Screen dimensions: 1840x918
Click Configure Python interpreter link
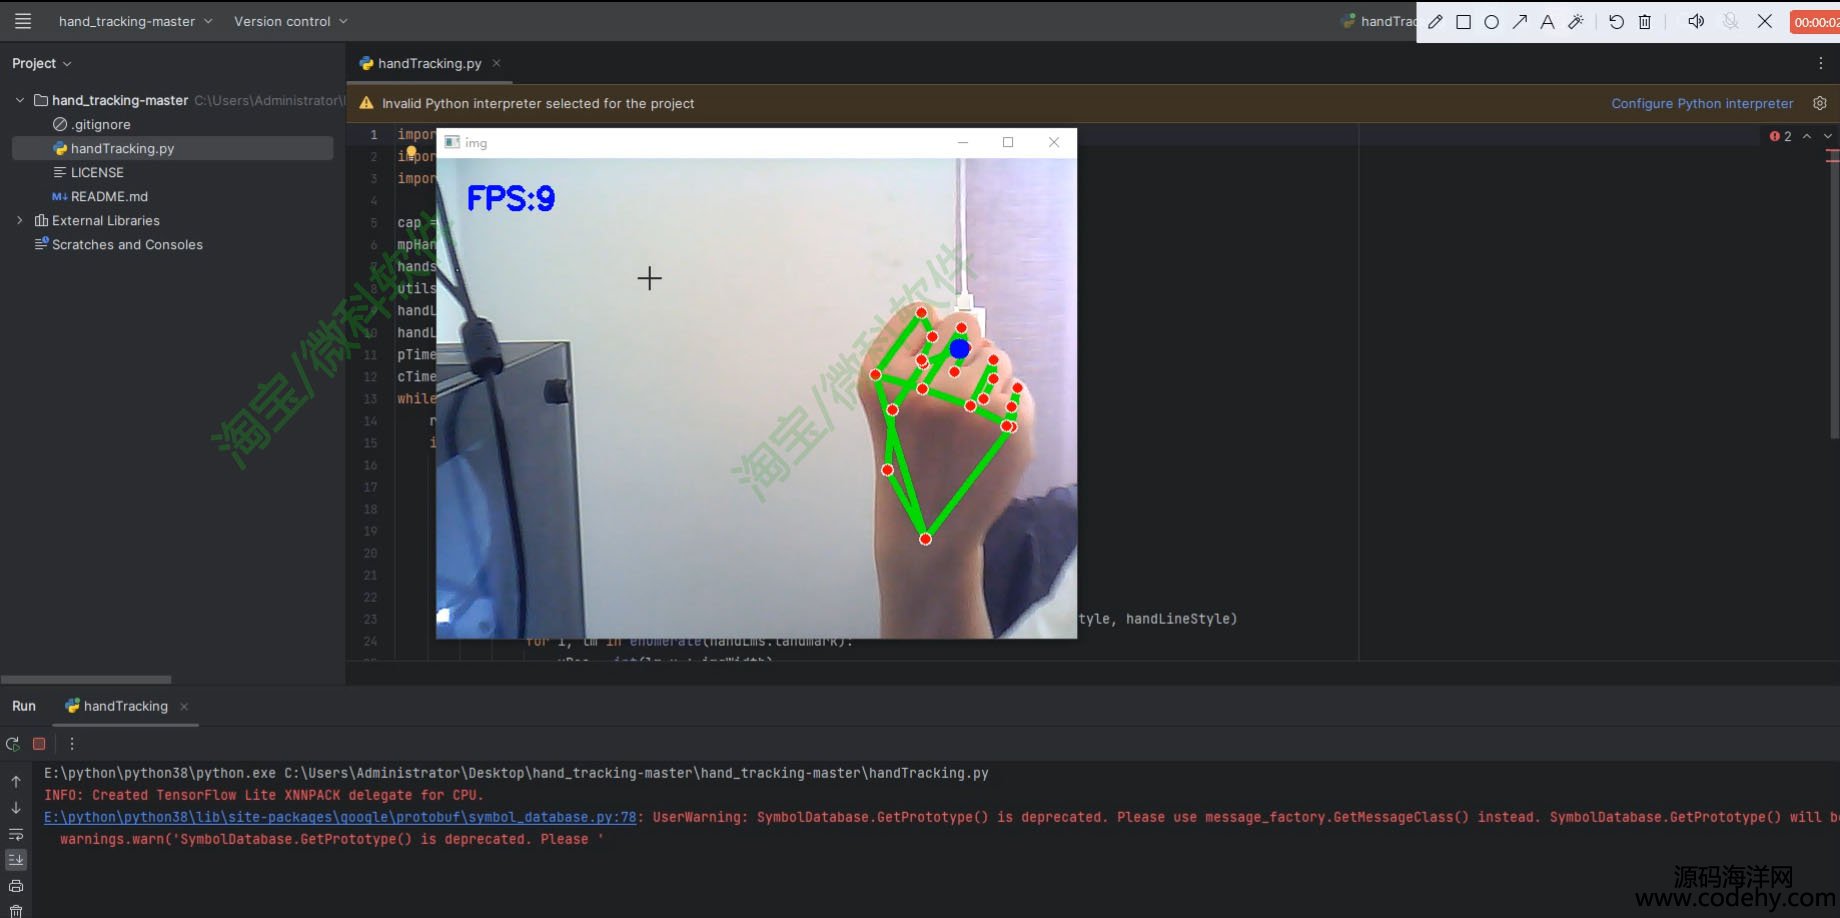1702,103
